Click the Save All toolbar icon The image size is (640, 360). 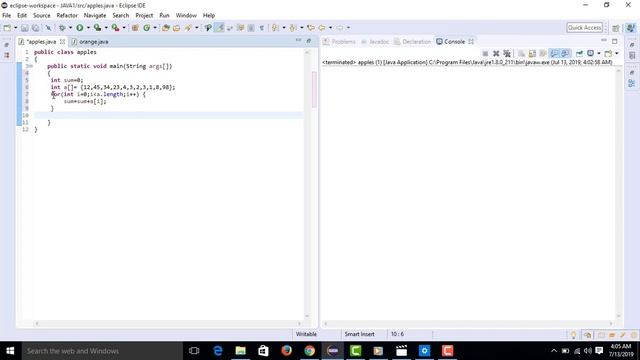(36, 28)
